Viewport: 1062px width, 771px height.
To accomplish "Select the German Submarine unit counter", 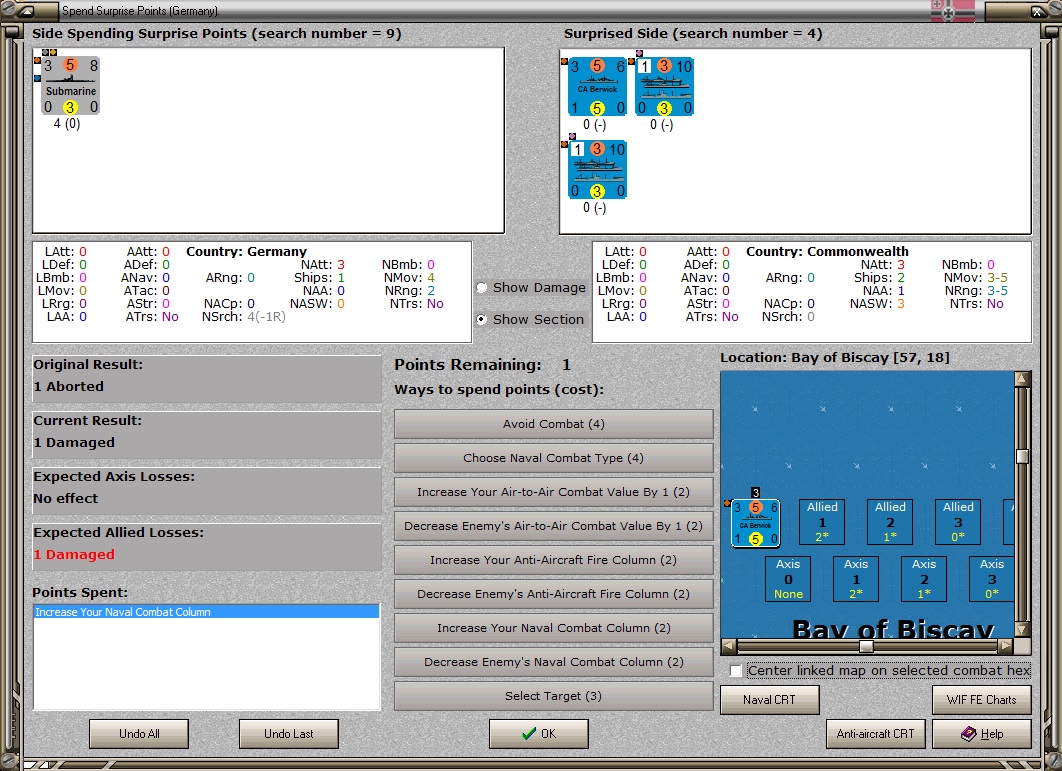I will point(70,86).
